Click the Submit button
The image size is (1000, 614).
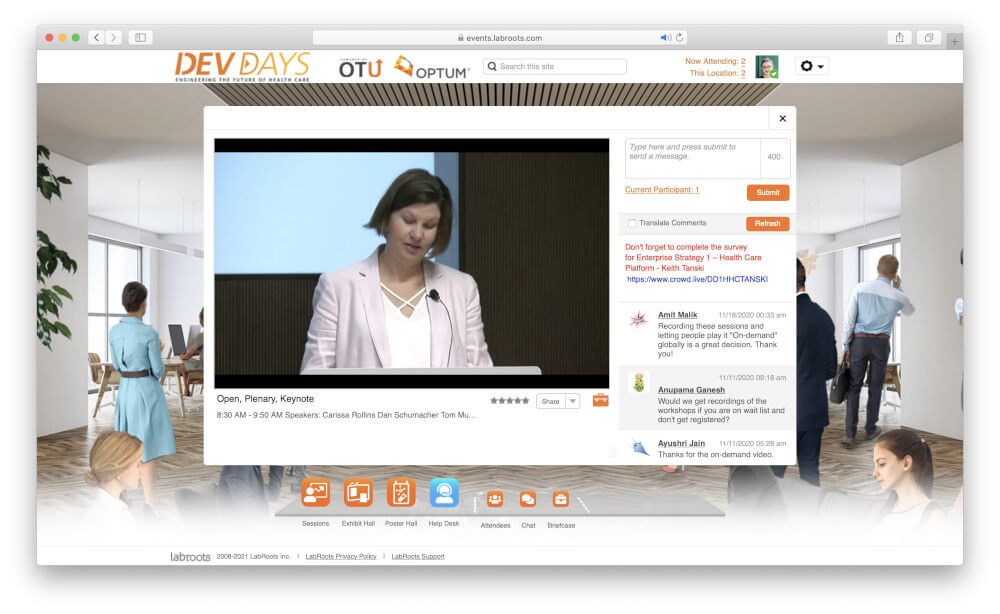(x=768, y=193)
